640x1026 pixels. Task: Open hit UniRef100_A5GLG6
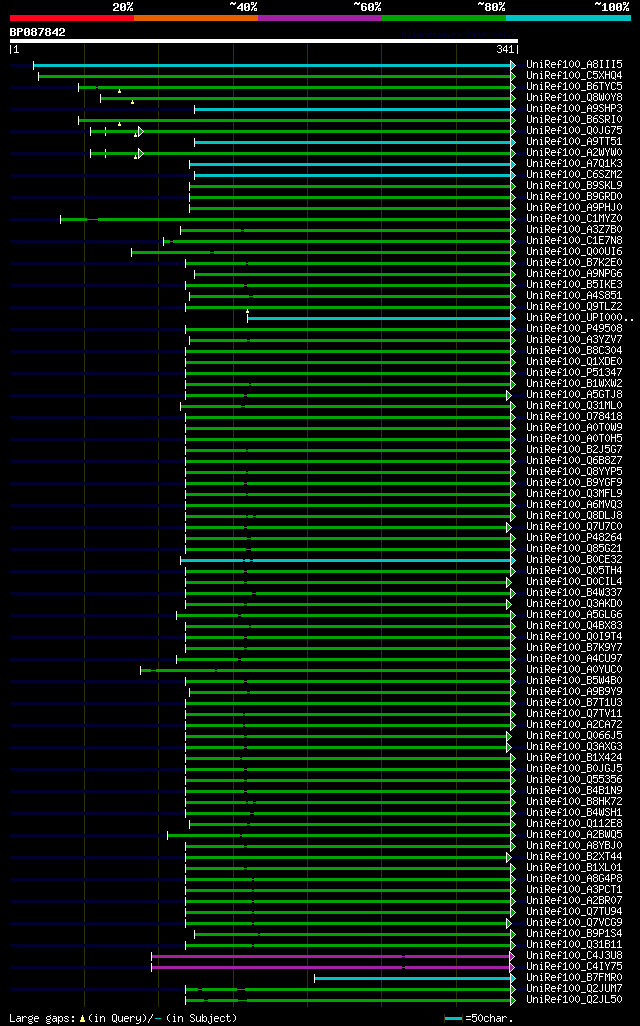[574, 614]
